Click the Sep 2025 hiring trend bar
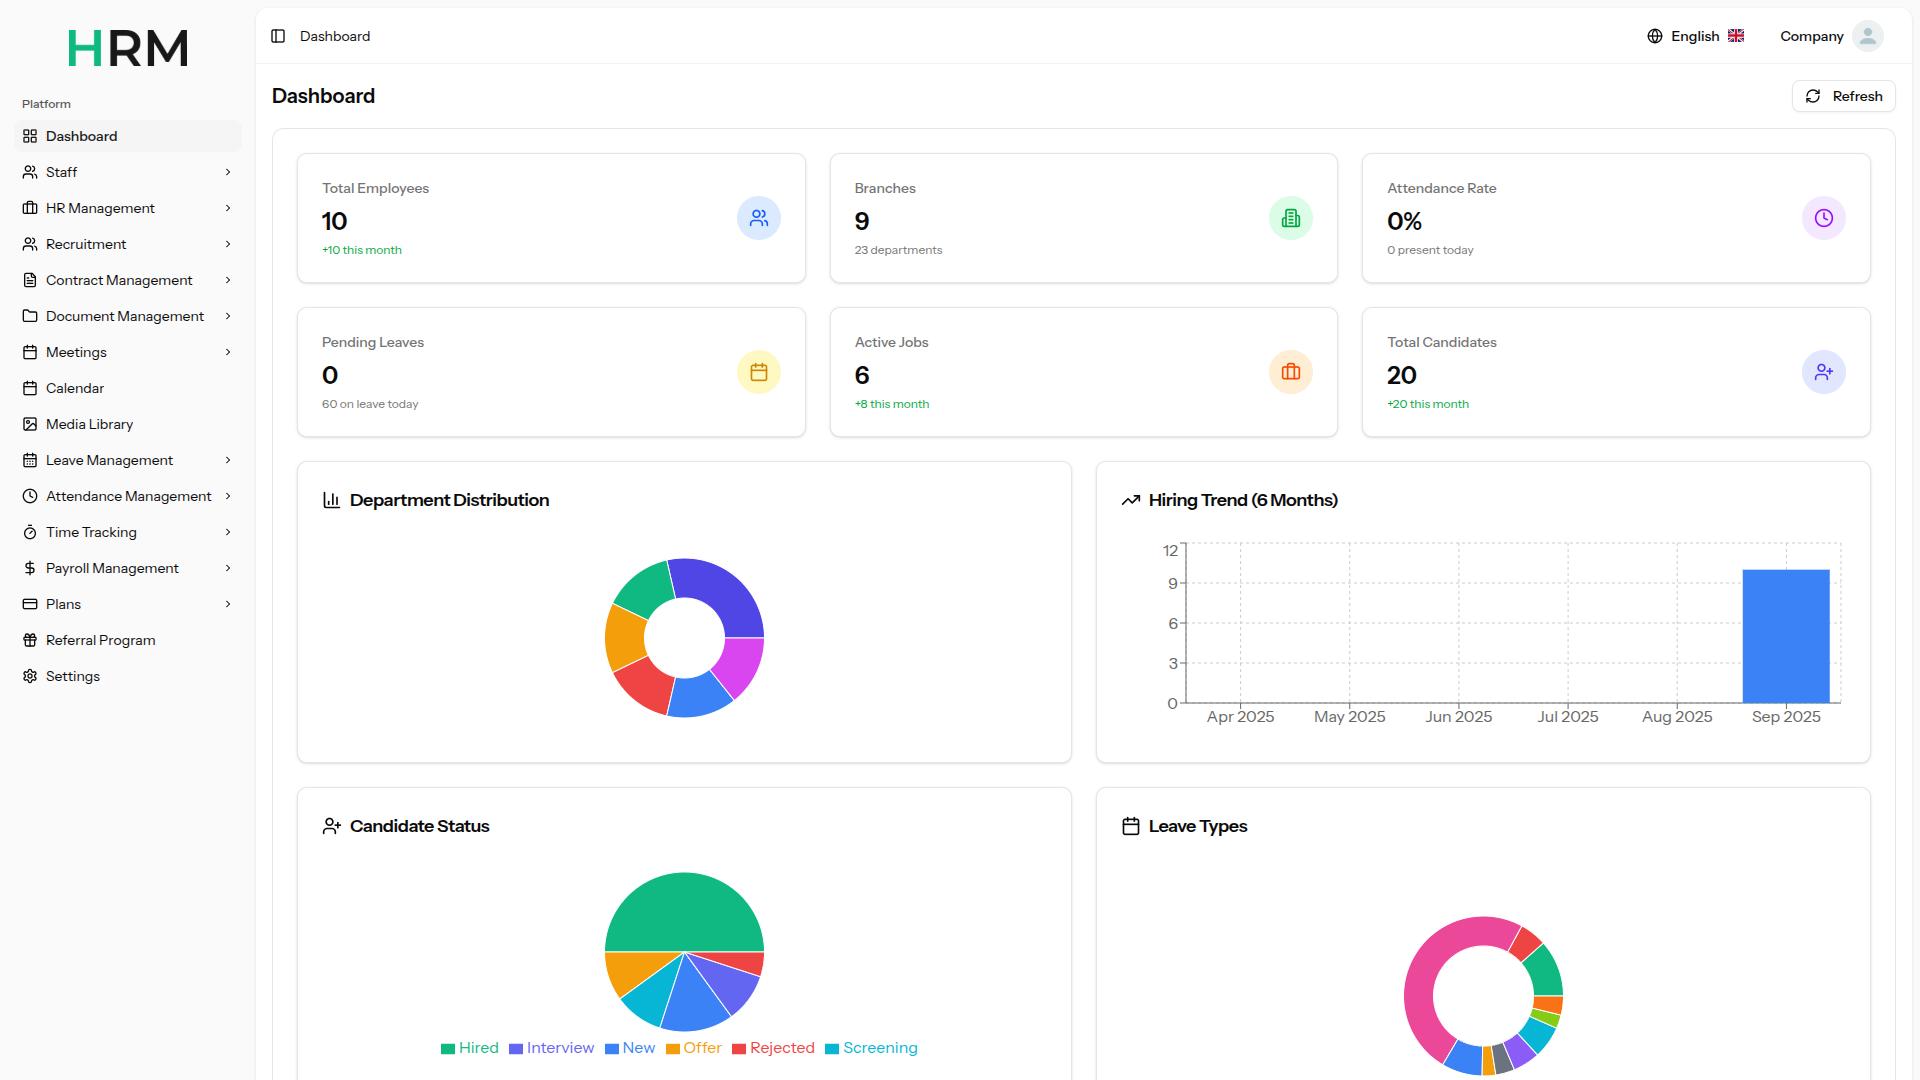The width and height of the screenshot is (1920, 1080). [x=1786, y=636]
